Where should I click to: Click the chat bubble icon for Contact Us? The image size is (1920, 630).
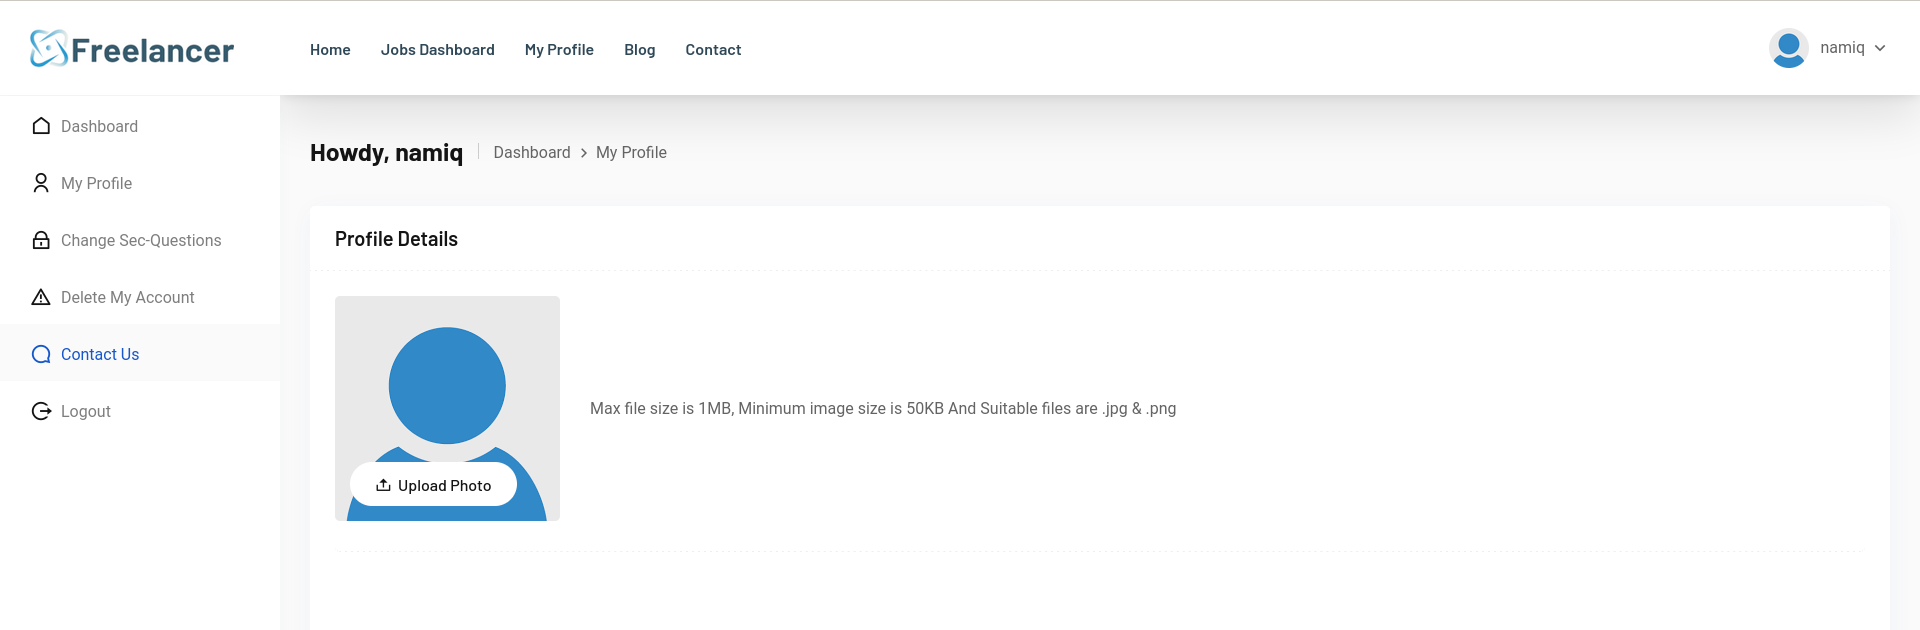coord(41,354)
